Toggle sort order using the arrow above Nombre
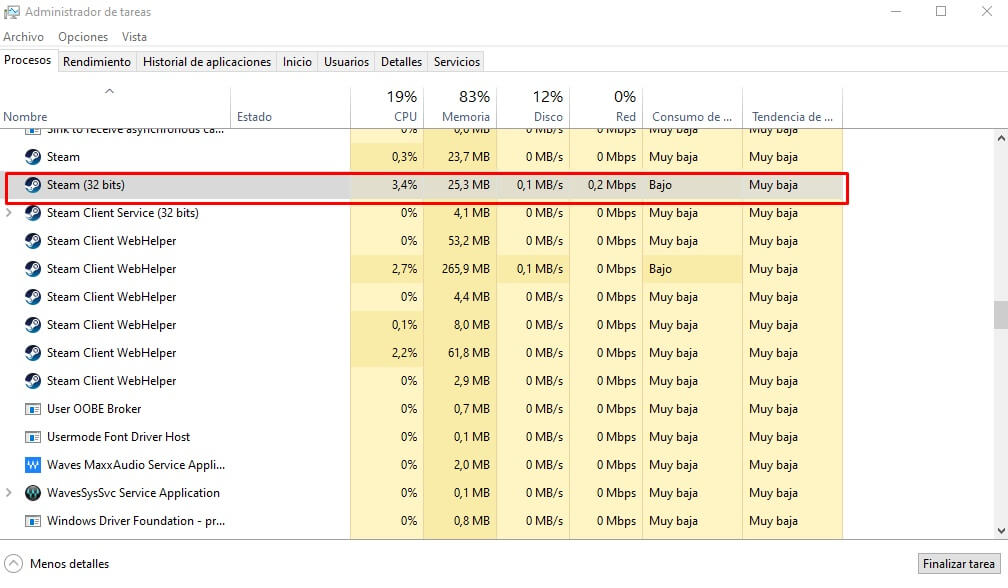The image size is (1008, 588). 109,91
